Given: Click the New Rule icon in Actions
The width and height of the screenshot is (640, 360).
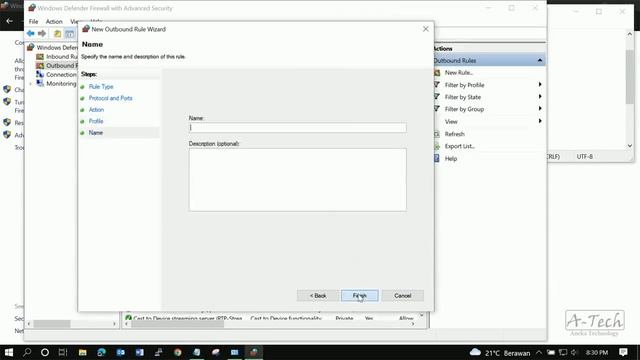Looking at the screenshot, I should (437, 72).
